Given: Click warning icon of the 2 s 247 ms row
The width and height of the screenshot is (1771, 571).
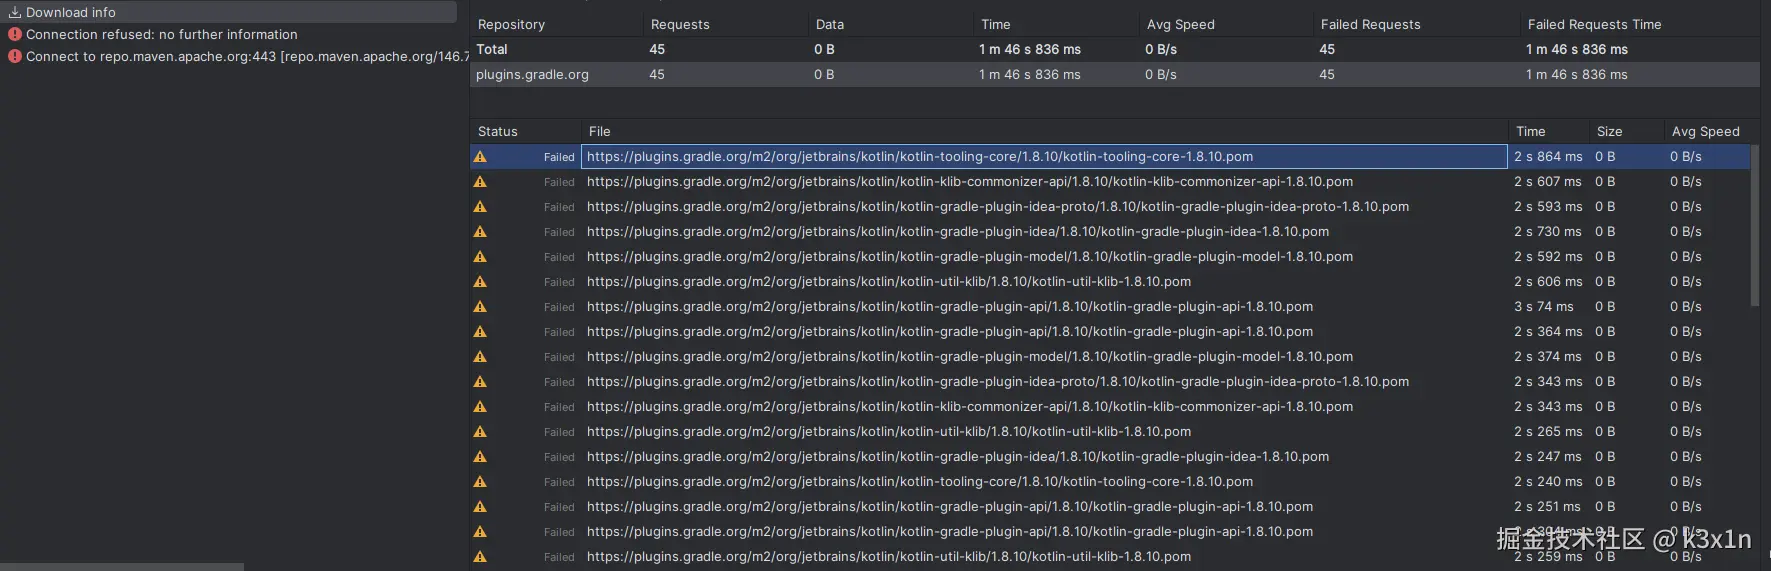Looking at the screenshot, I should (480, 457).
